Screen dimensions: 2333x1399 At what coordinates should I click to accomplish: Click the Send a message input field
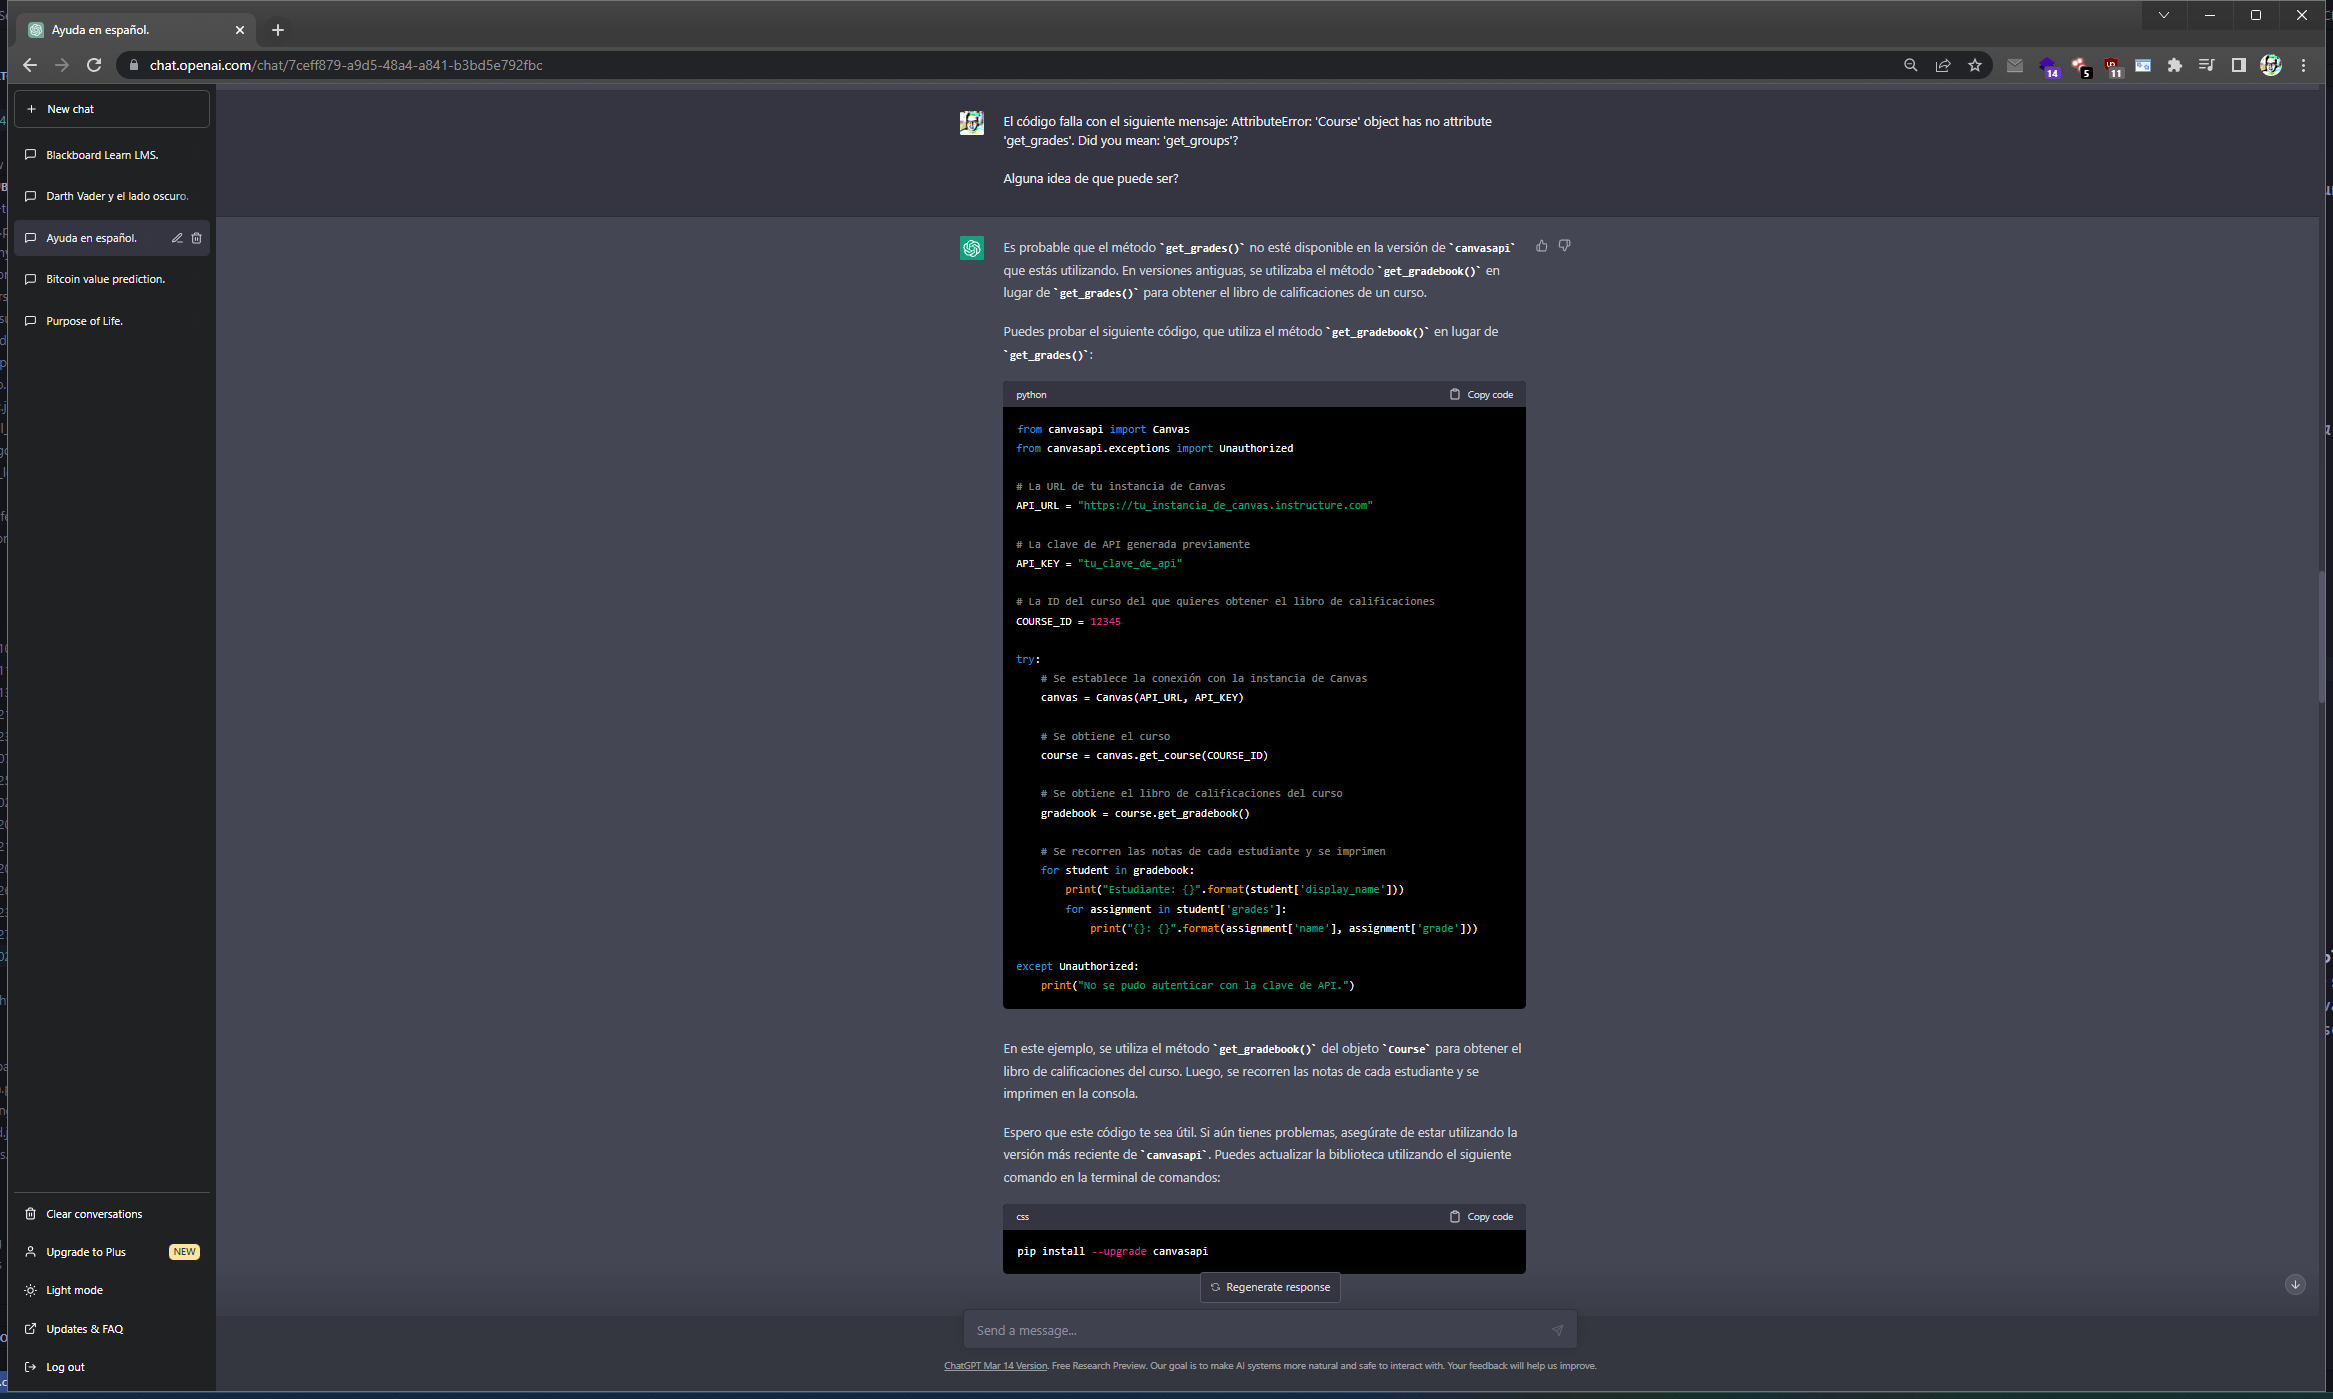coord(1255,1330)
